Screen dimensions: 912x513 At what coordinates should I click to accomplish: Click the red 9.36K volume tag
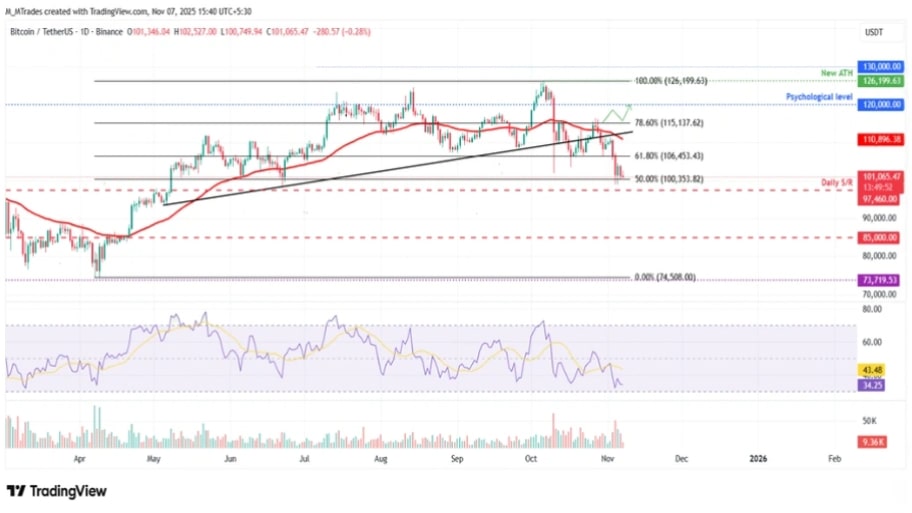click(872, 439)
